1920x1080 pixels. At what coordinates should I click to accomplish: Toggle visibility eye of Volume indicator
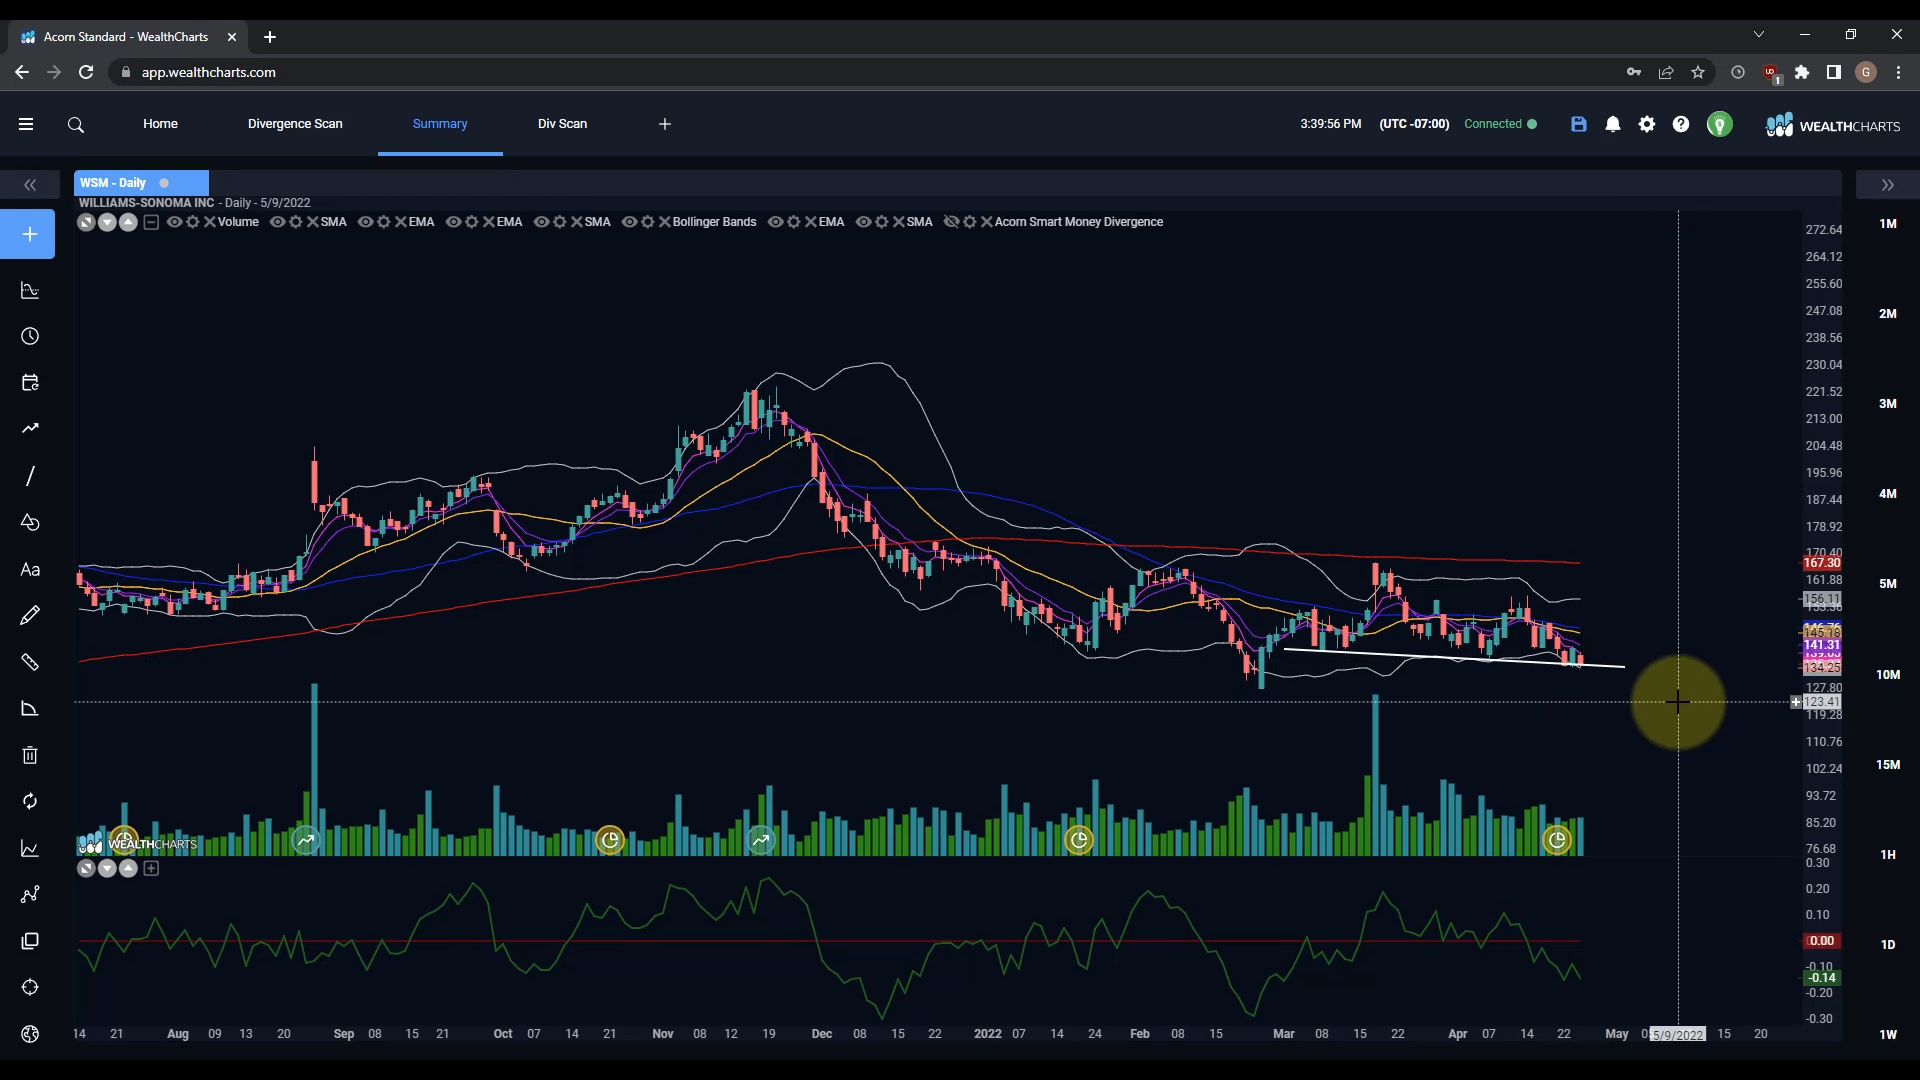coord(174,222)
